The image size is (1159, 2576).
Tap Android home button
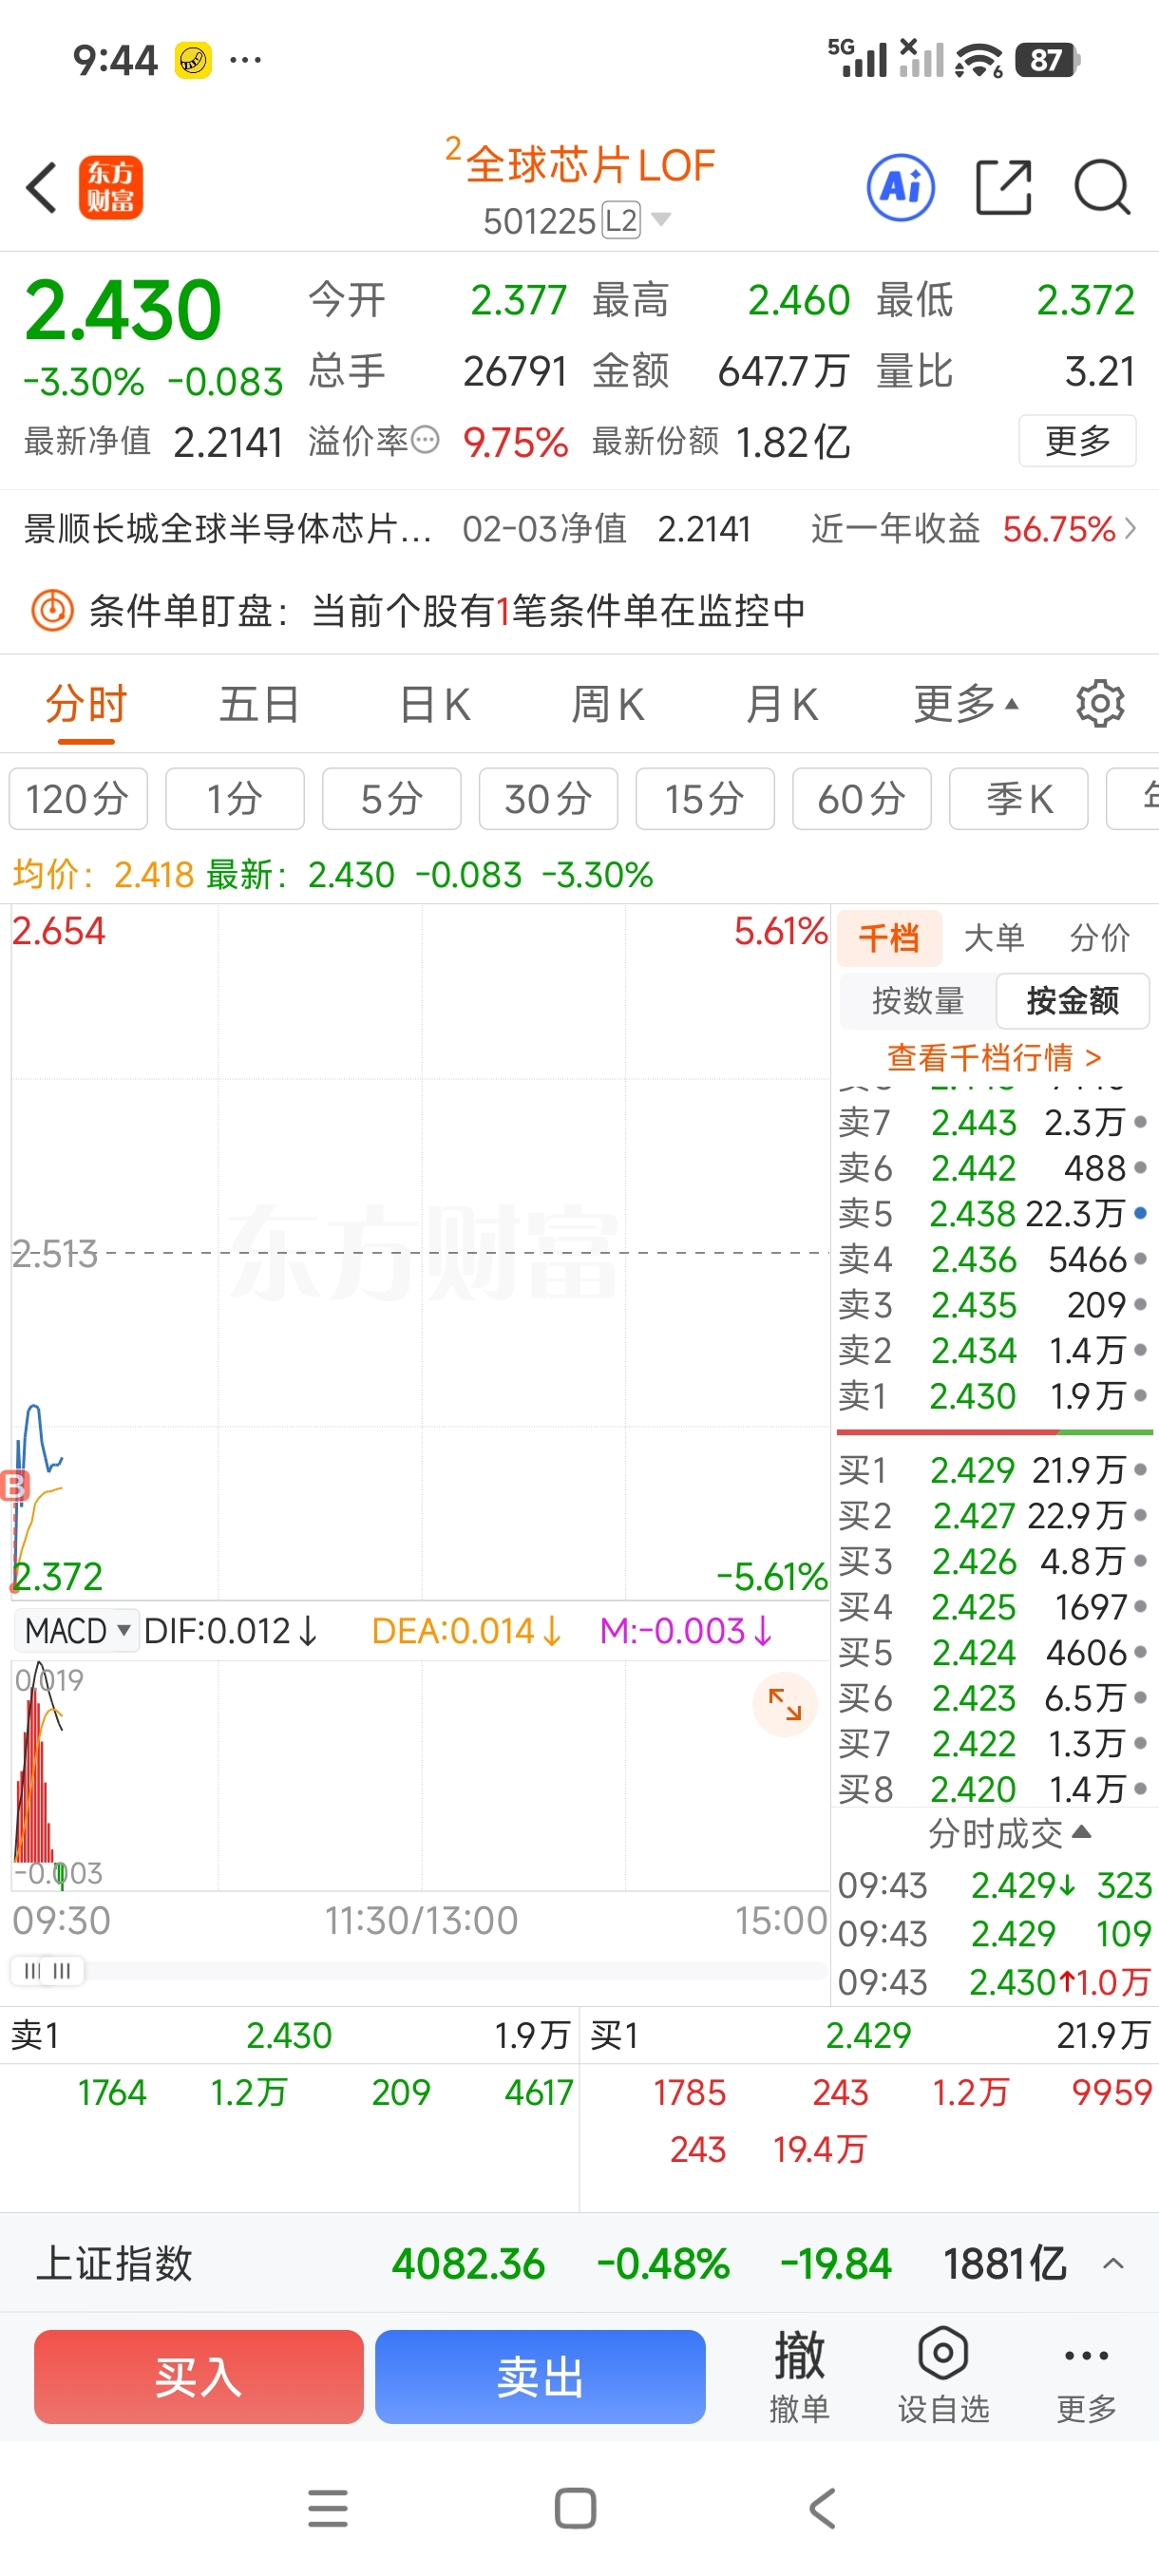[x=575, y=2508]
